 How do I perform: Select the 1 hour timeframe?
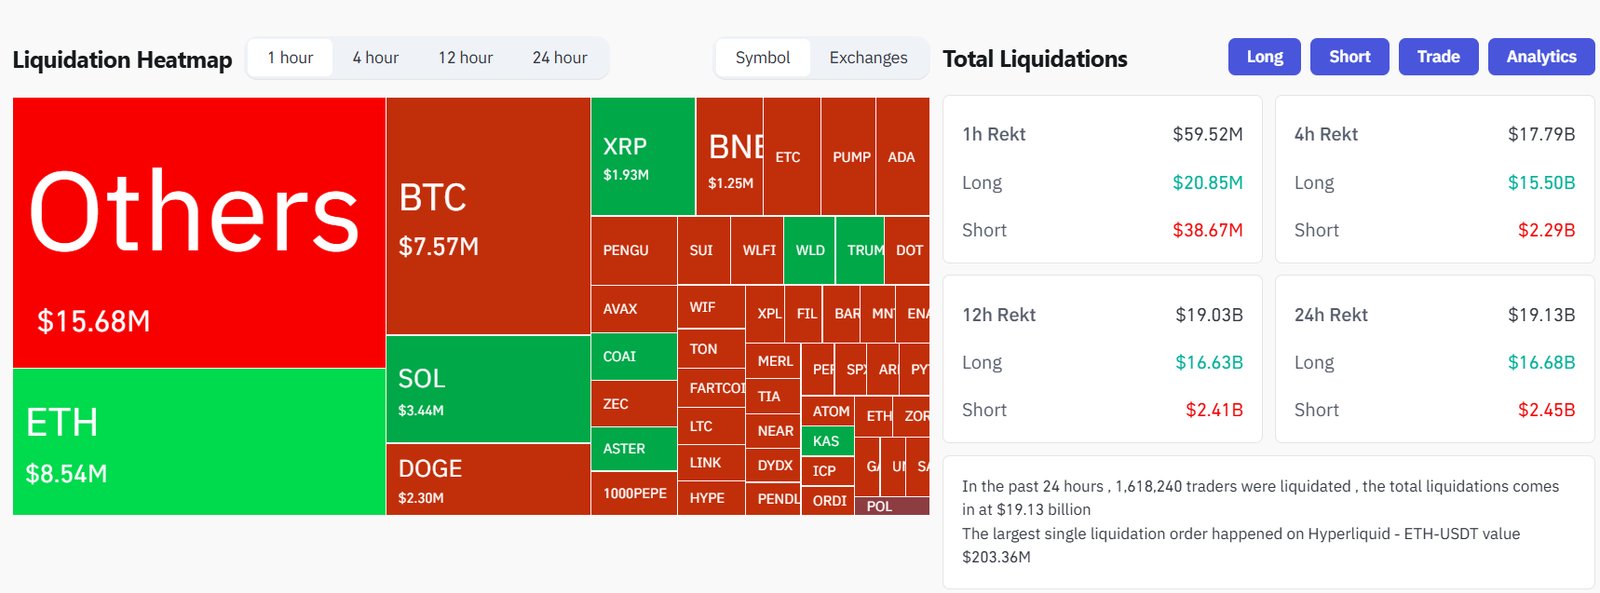(x=289, y=57)
